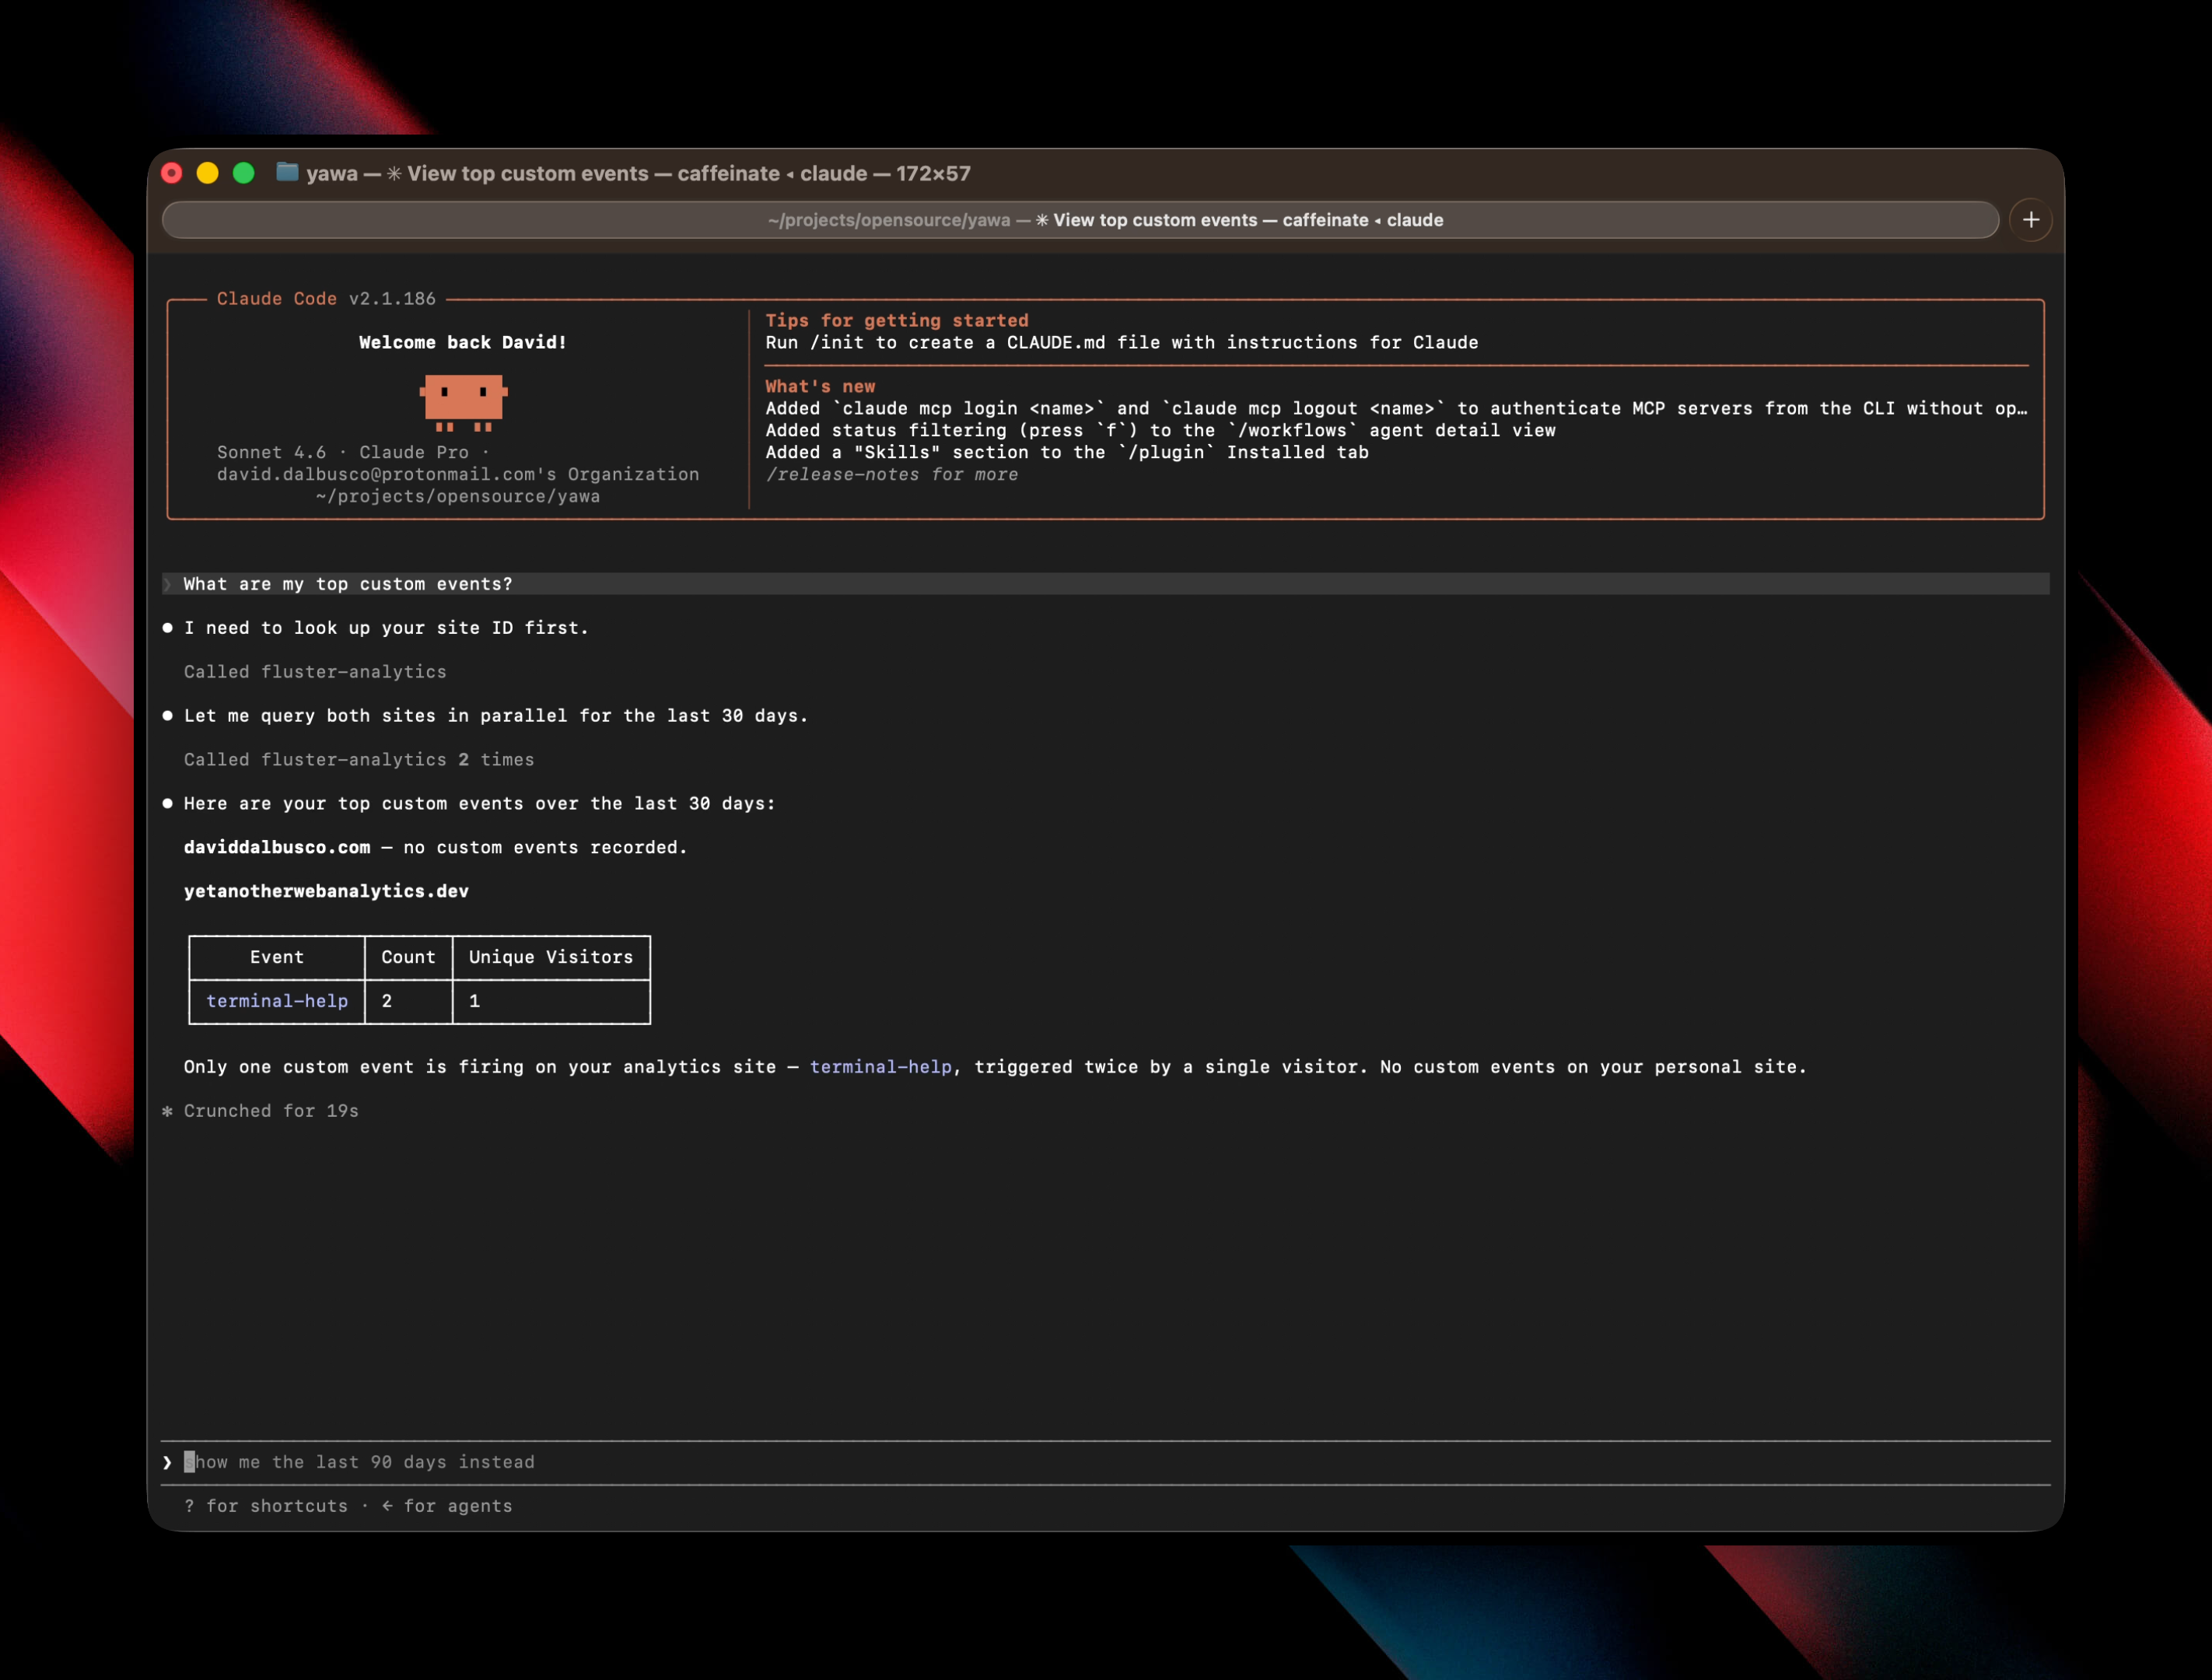
Task: Select the terminal tab titled View top custom events
Action: tap(1080, 220)
